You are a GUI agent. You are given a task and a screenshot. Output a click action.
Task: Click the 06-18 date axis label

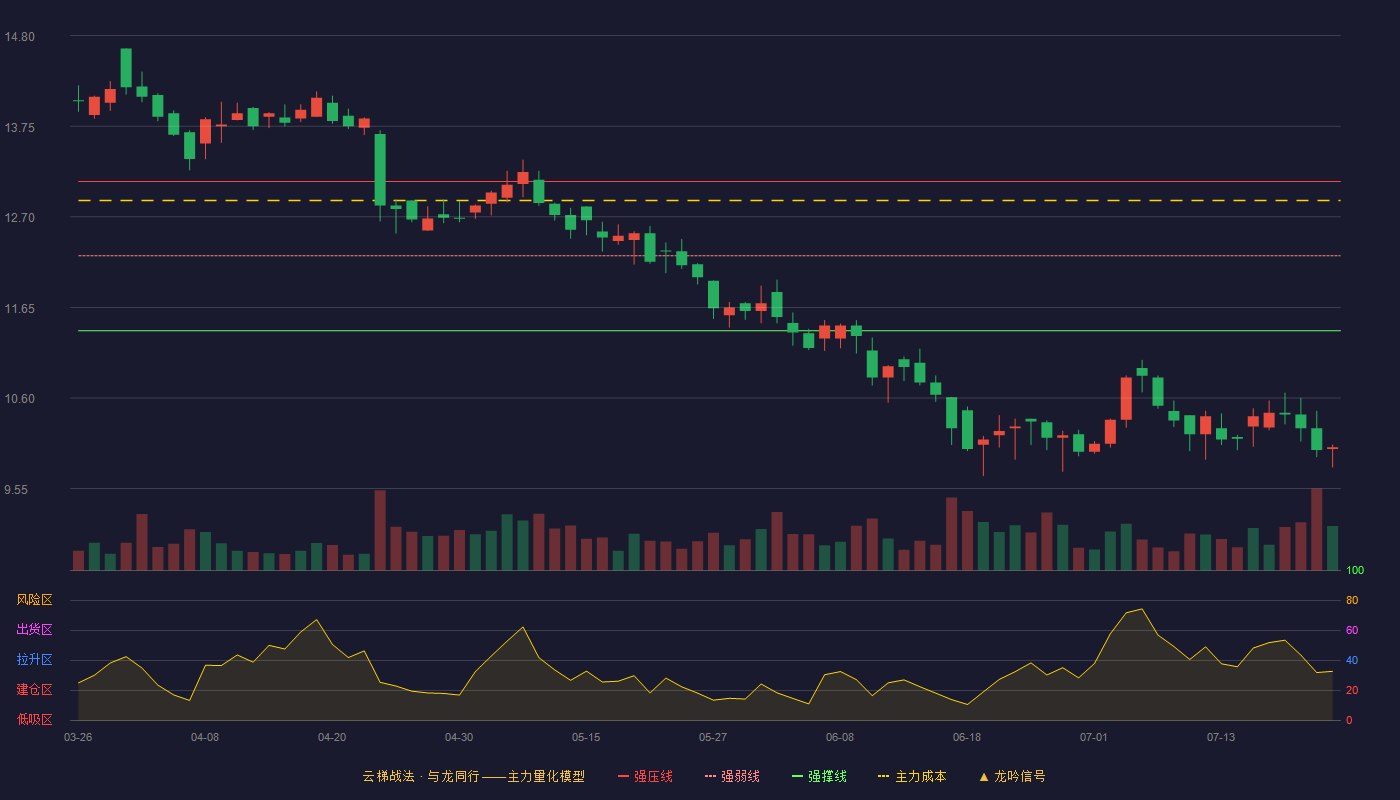[x=967, y=737]
